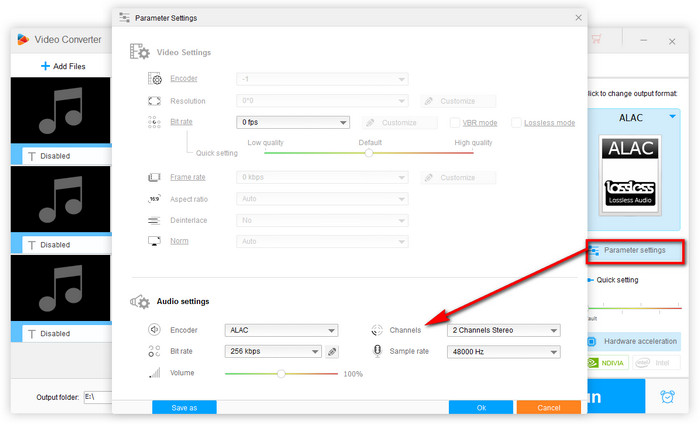Open the 2 Channels Stereo dropdown
Image resolution: width=700 pixels, height=424 pixels.
point(504,330)
